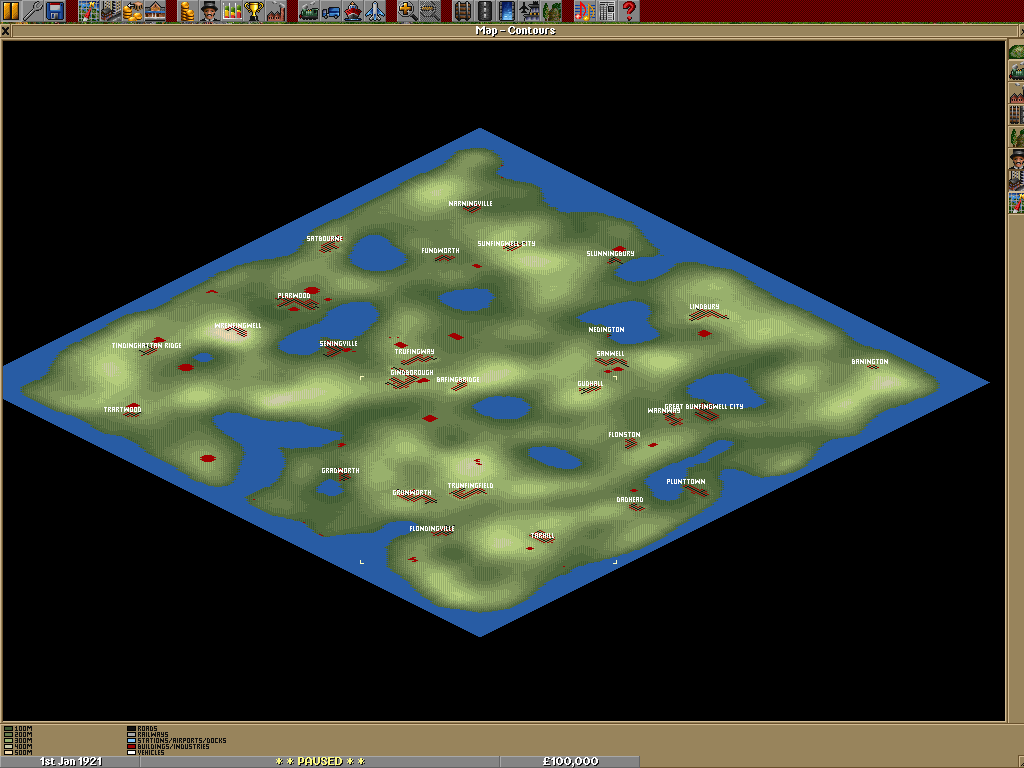1024x768 pixels.
Task: Click the Railways legend entry
Action: 148,735
